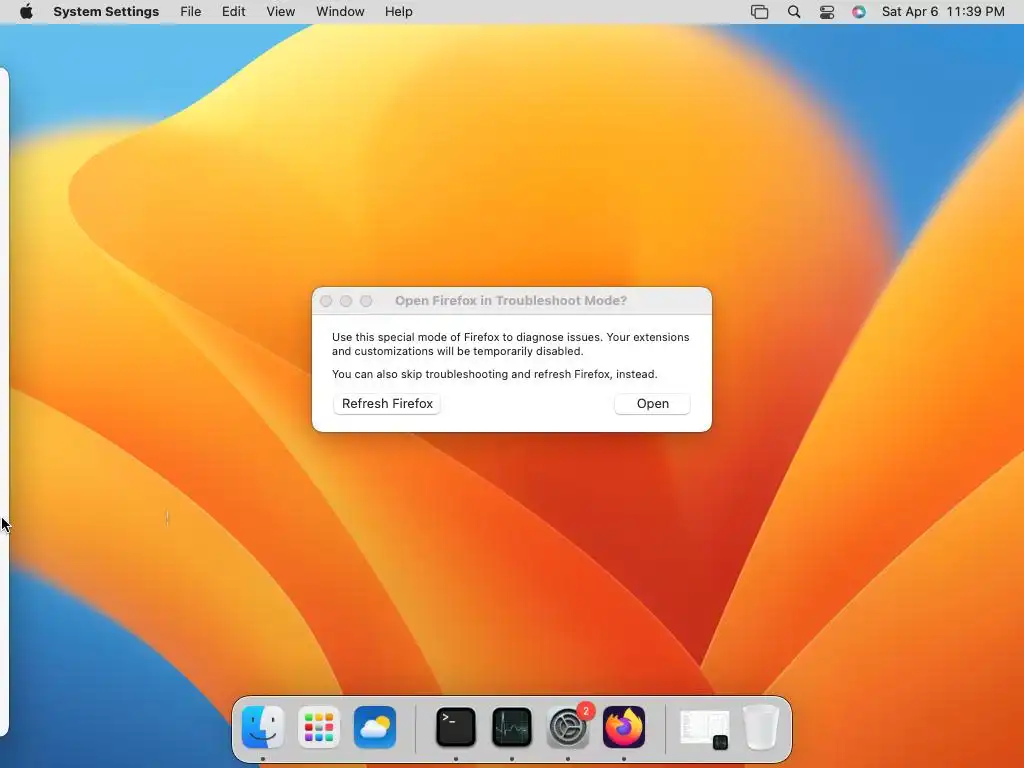Click the date and time clock
The height and width of the screenshot is (768, 1024).
(x=943, y=12)
